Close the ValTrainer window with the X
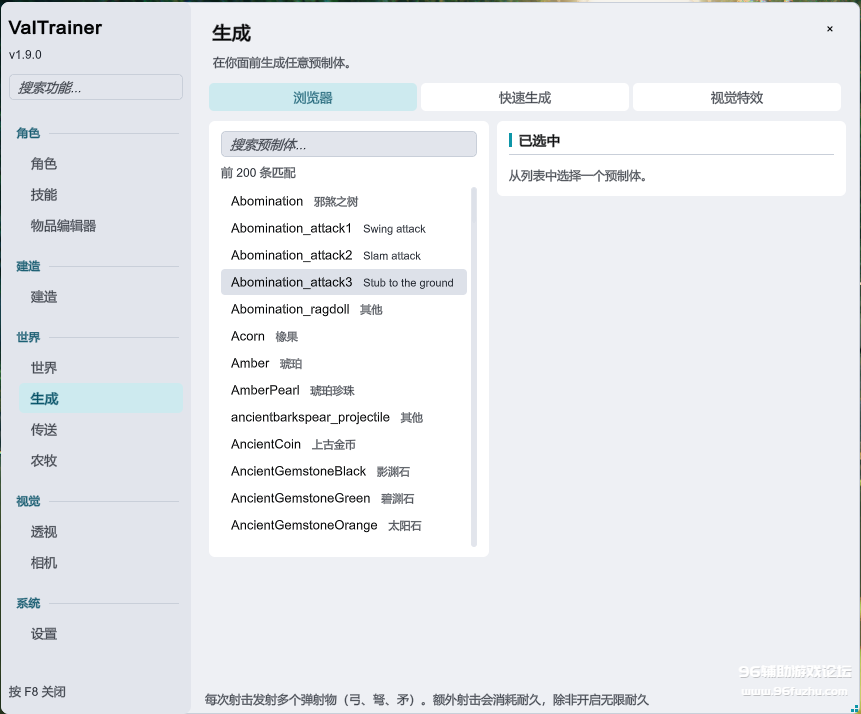 point(830,29)
